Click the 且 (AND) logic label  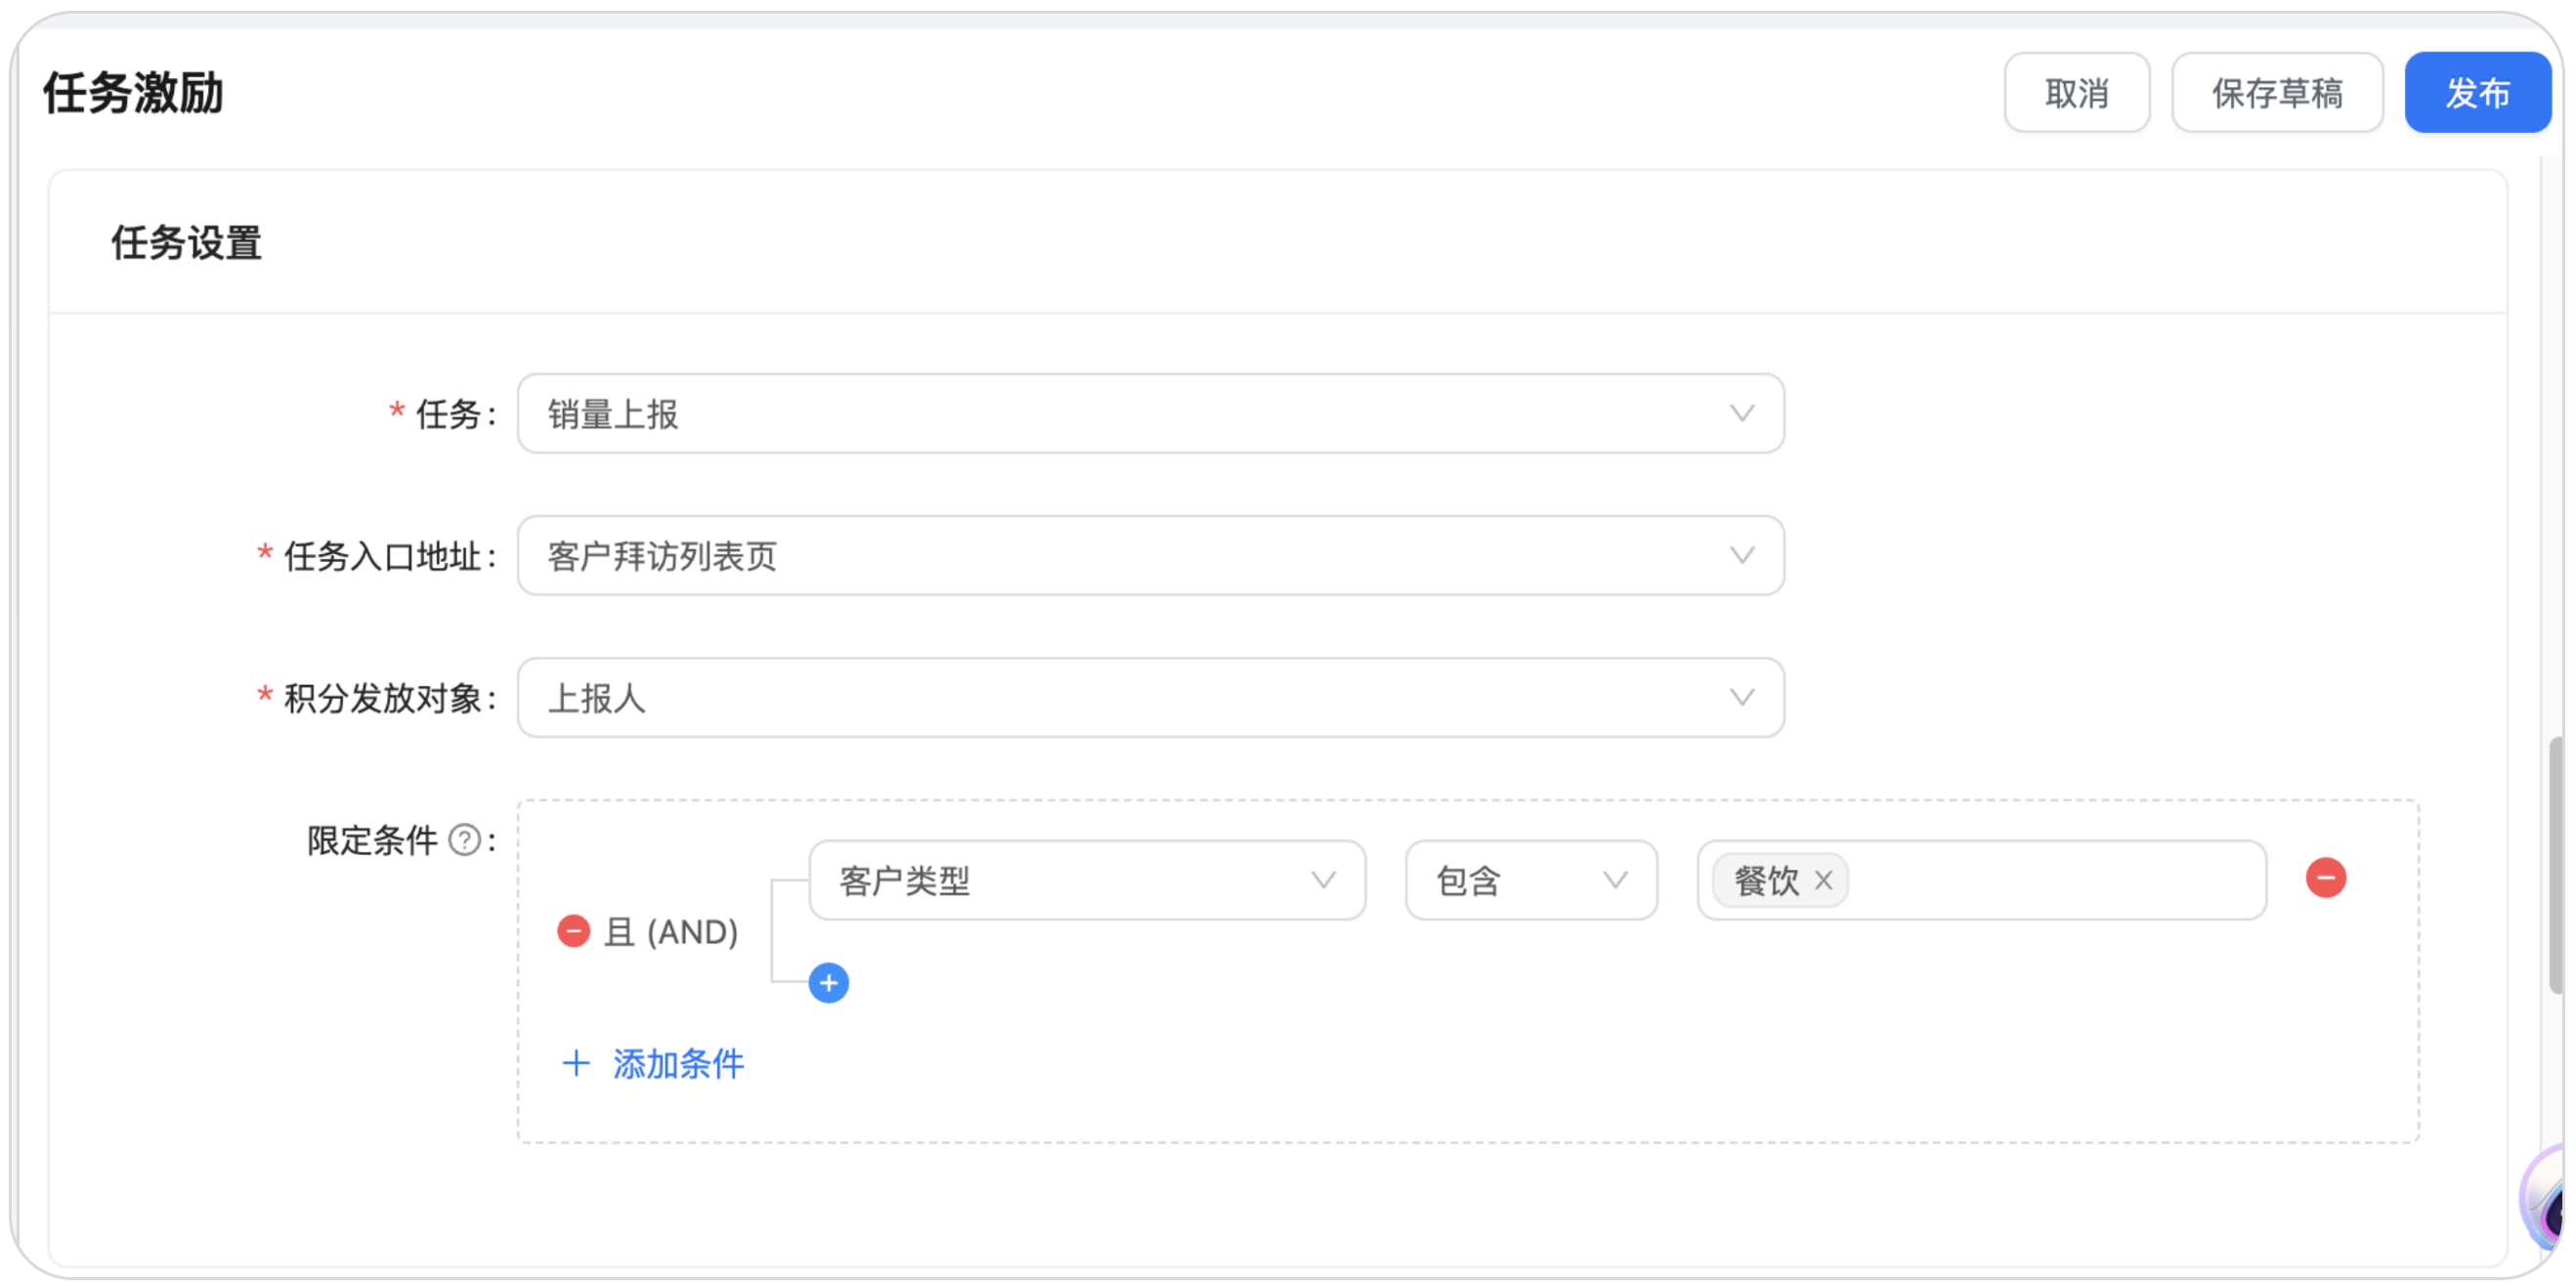(x=671, y=931)
